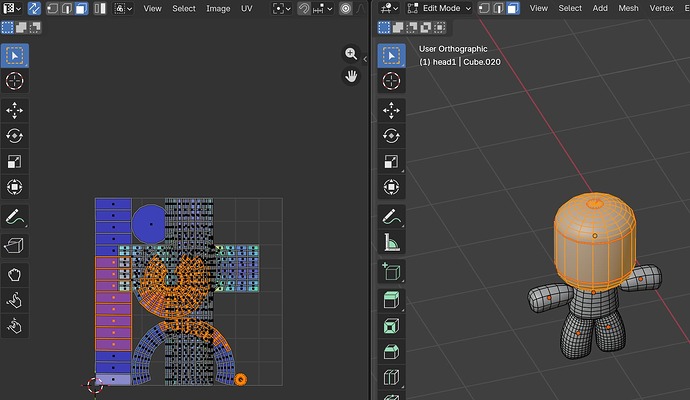Select the Cursor tool in UV editor toolbar
The height and width of the screenshot is (400, 690).
[15, 81]
